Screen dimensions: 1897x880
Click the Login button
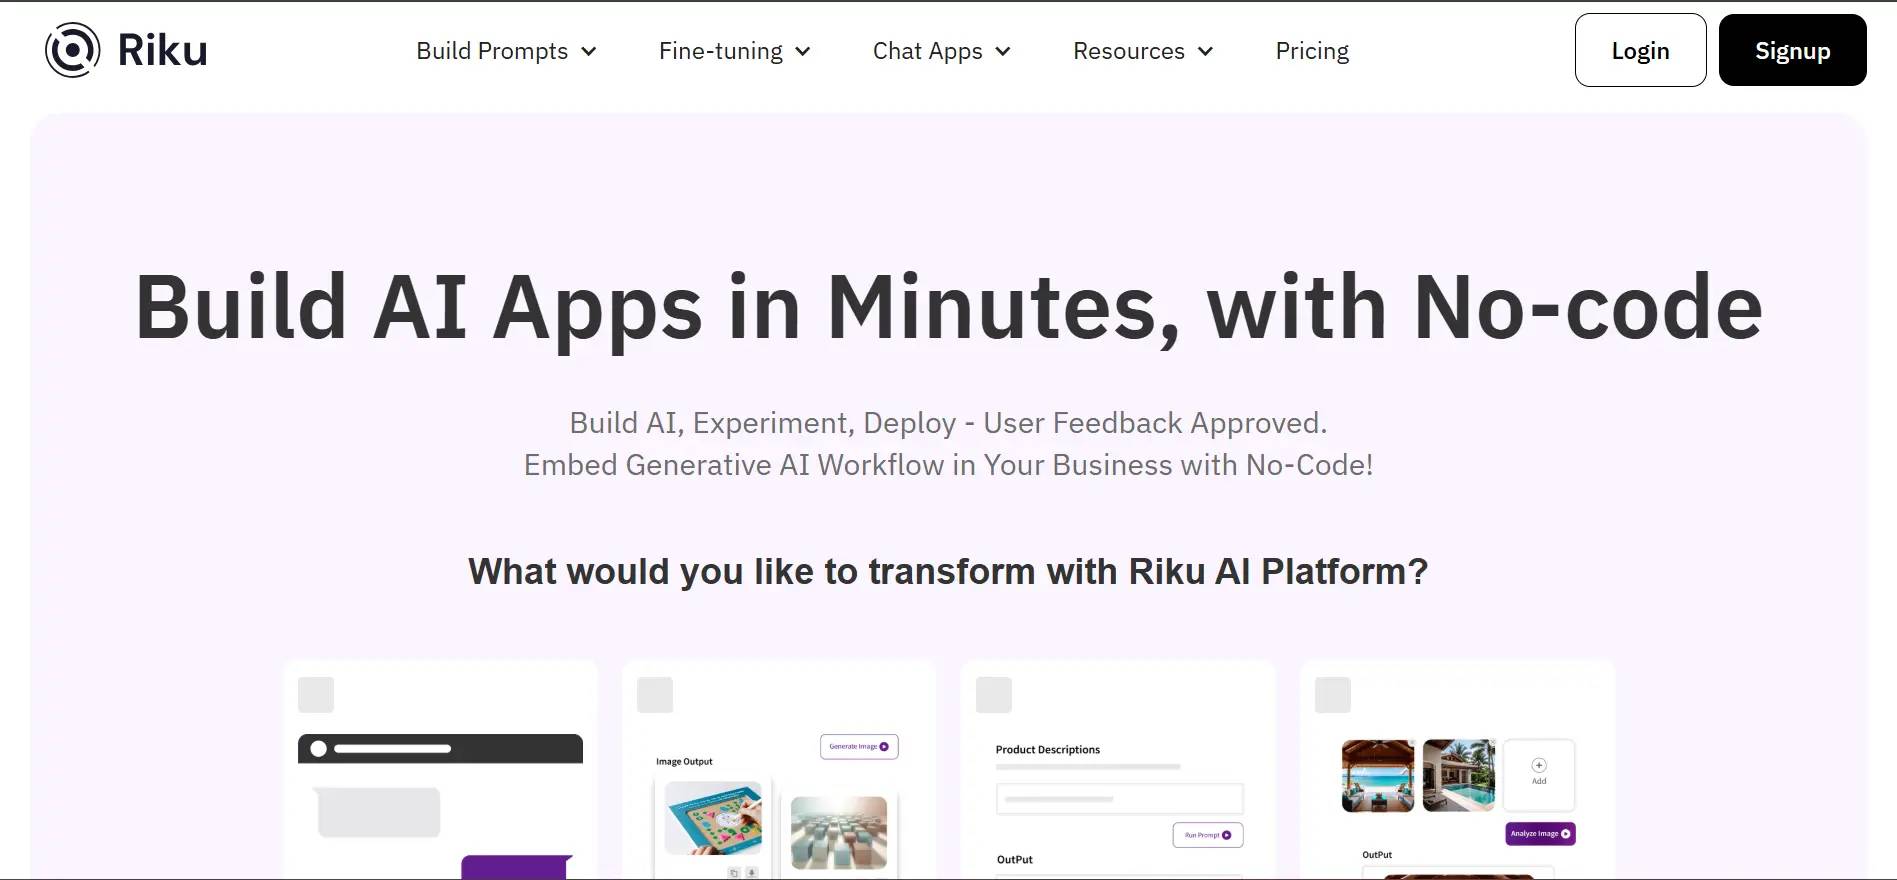[x=1640, y=51]
